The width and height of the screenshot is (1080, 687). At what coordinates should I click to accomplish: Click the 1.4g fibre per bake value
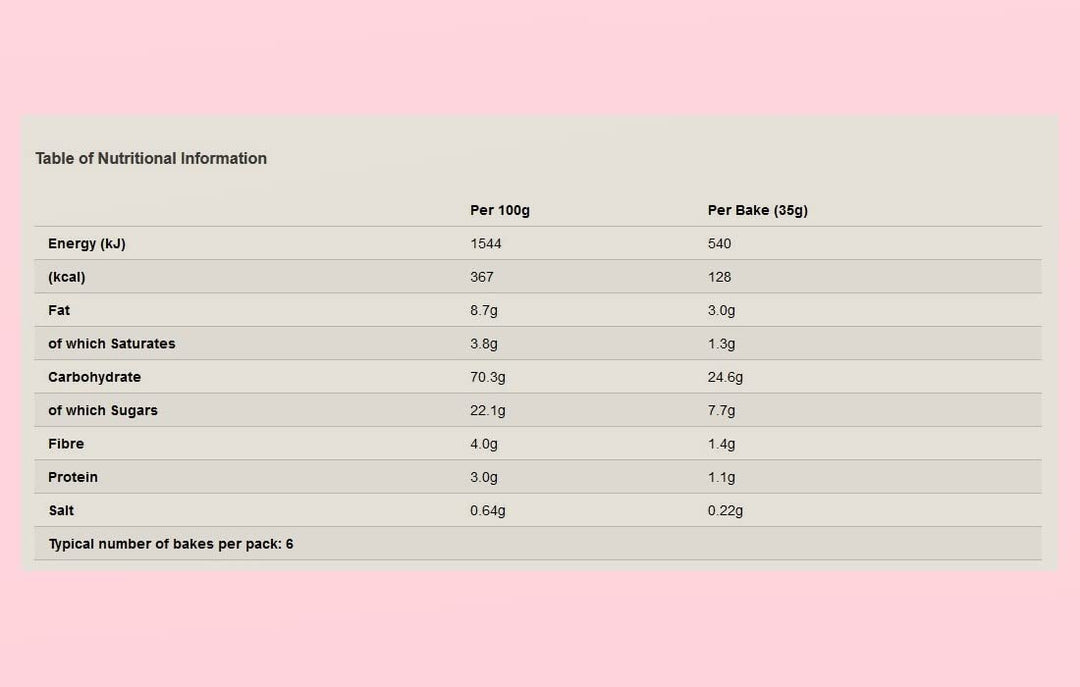coord(721,444)
